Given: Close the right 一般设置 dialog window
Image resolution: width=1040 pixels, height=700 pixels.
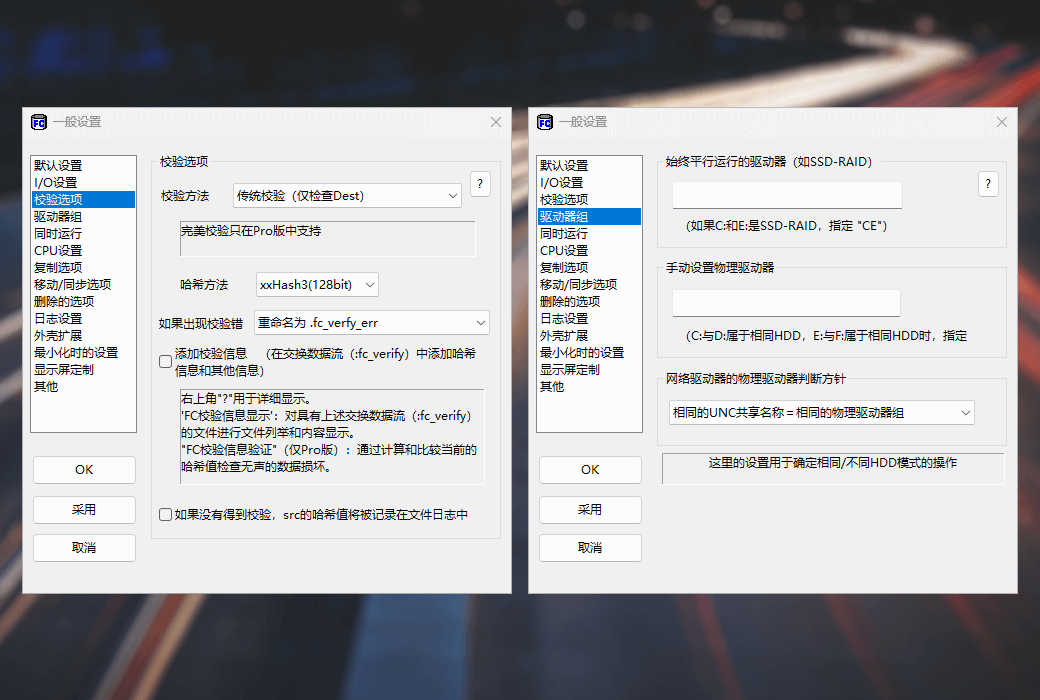Looking at the screenshot, I should coord(1002,122).
